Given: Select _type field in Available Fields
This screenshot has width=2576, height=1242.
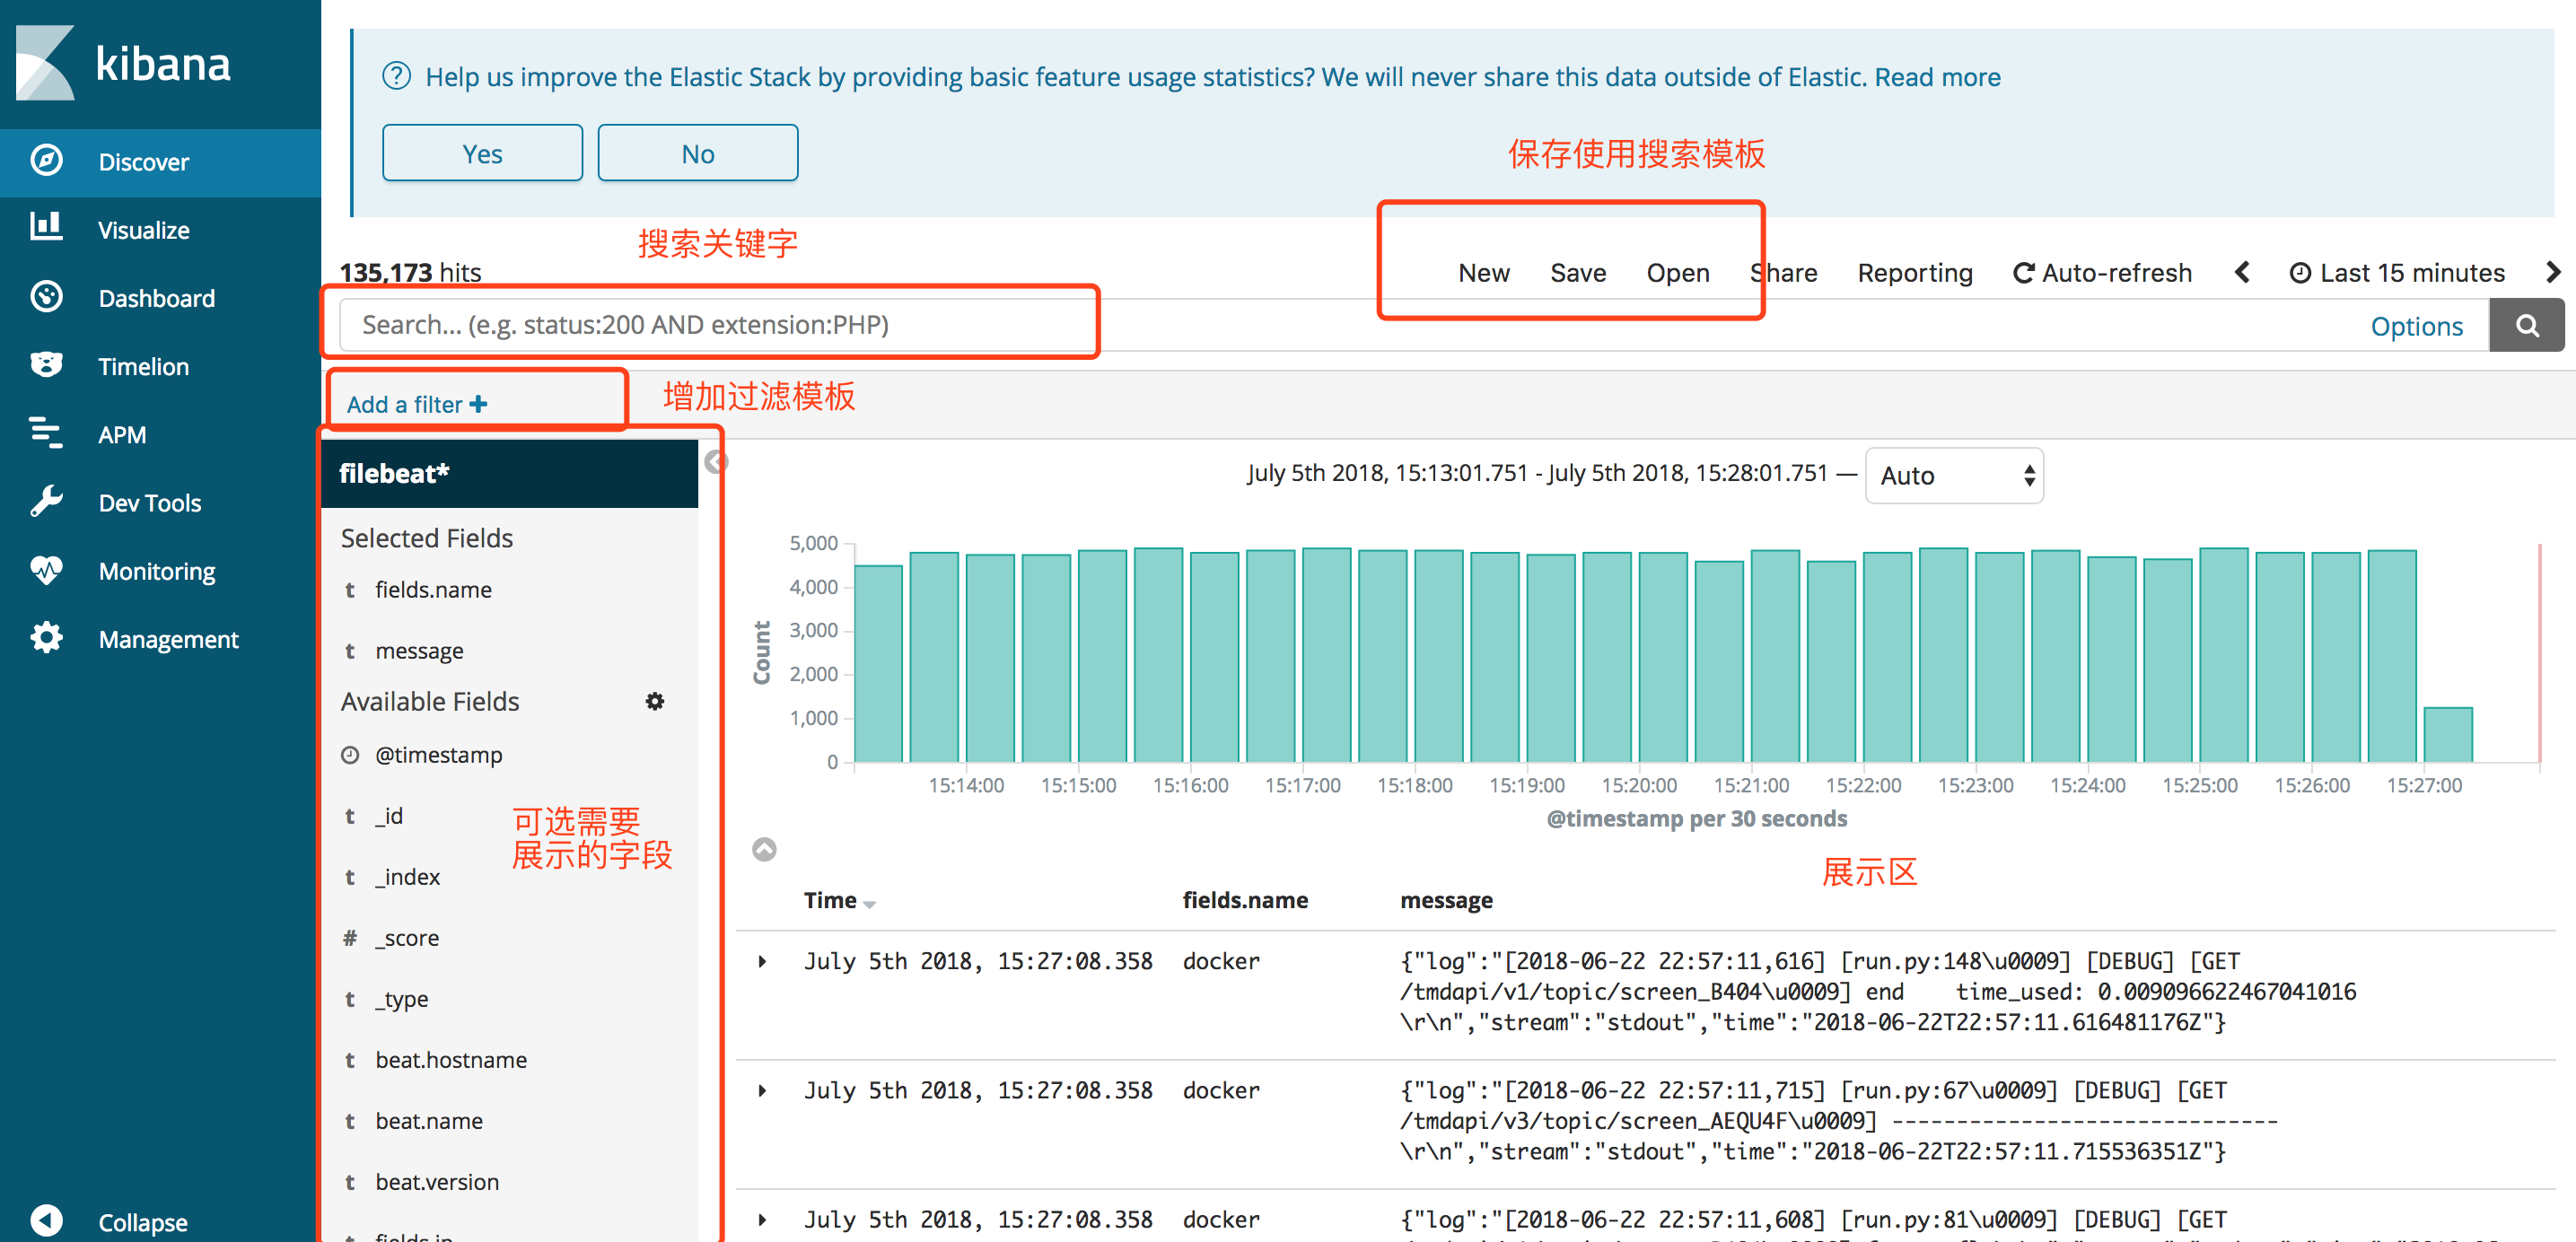Looking at the screenshot, I should (401, 999).
